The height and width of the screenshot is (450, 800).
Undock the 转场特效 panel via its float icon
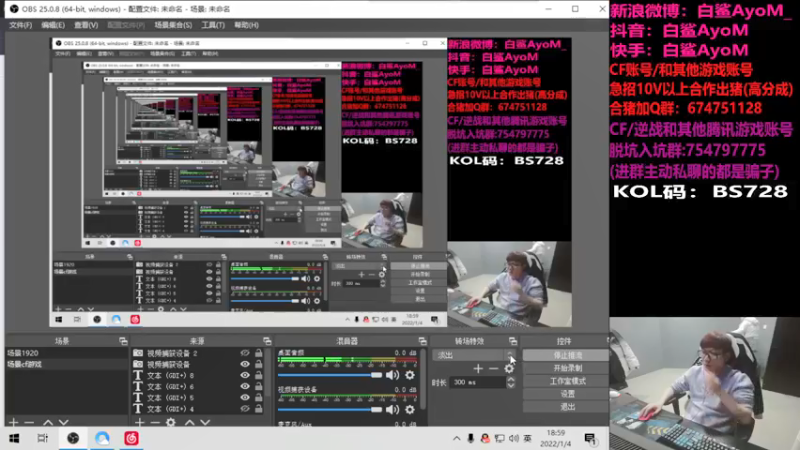coord(513,341)
